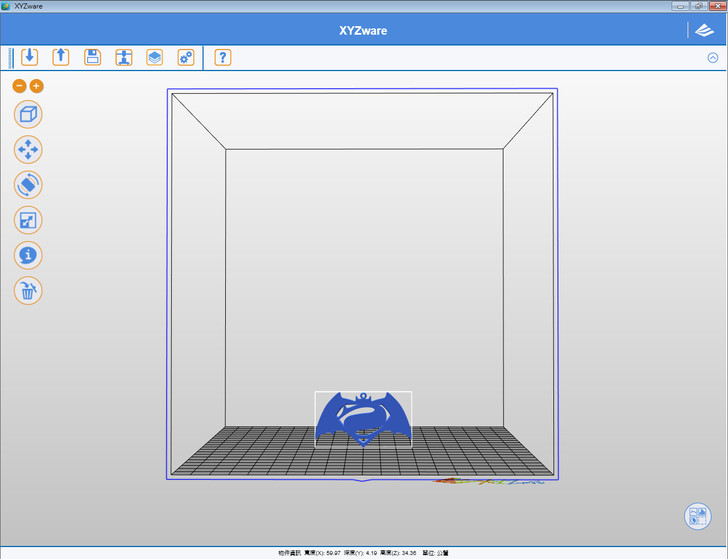Open Help with the question mark icon

pyautogui.click(x=222, y=57)
